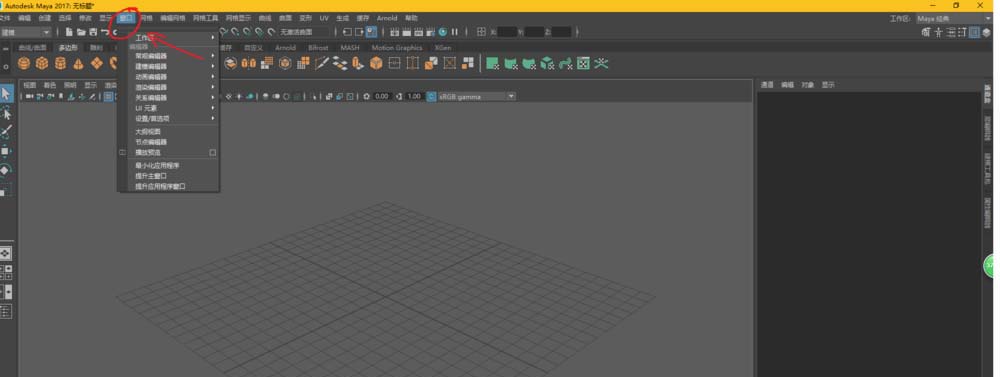The height and width of the screenshot is (377, 1000).
Task: Click the Mirror (two capsules) shelf icon
Action: (249, 63)
